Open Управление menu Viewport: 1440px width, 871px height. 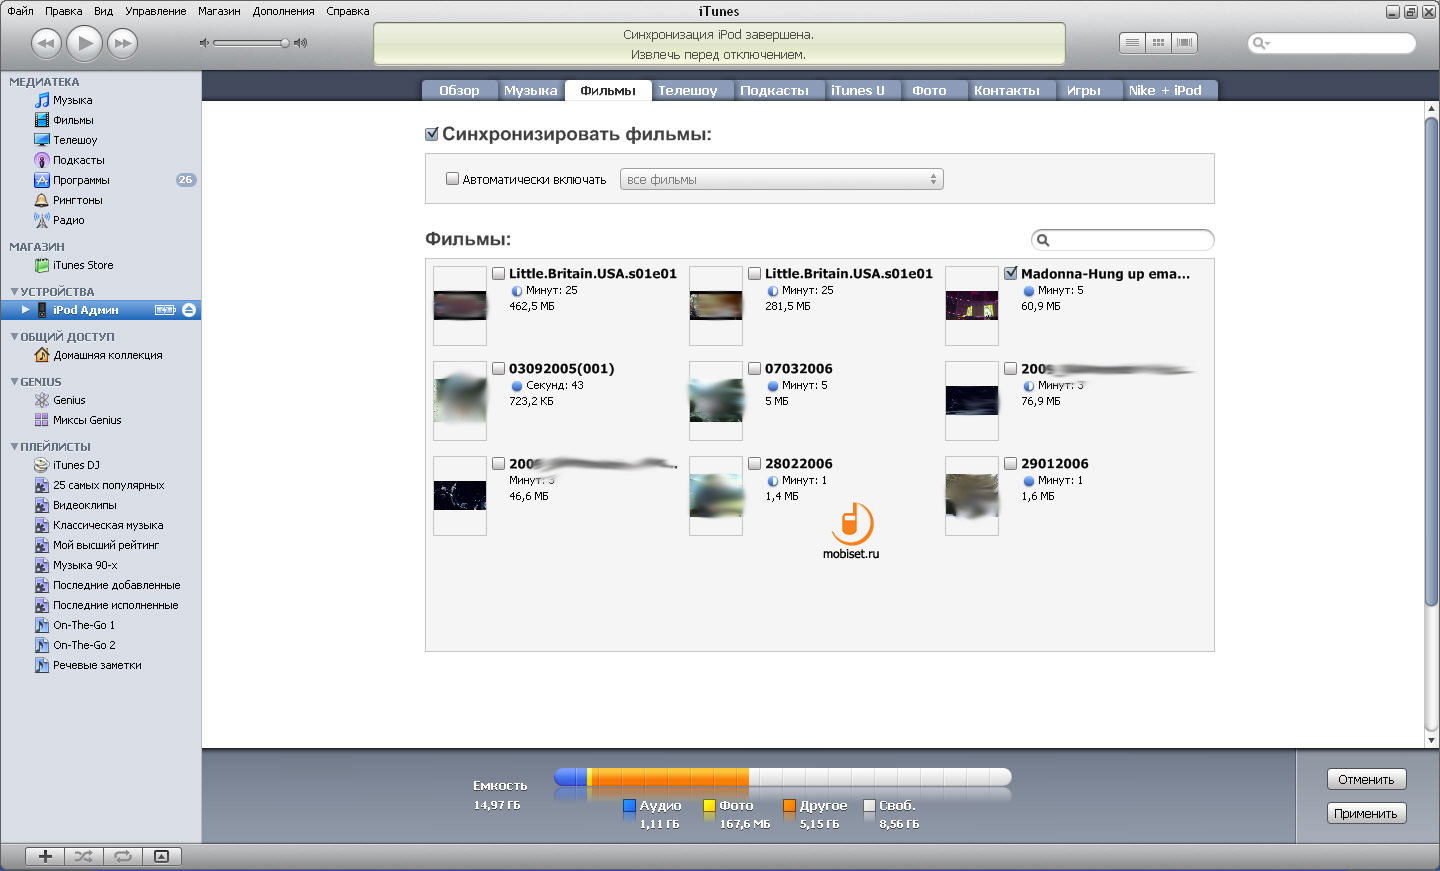coord(155,11)
